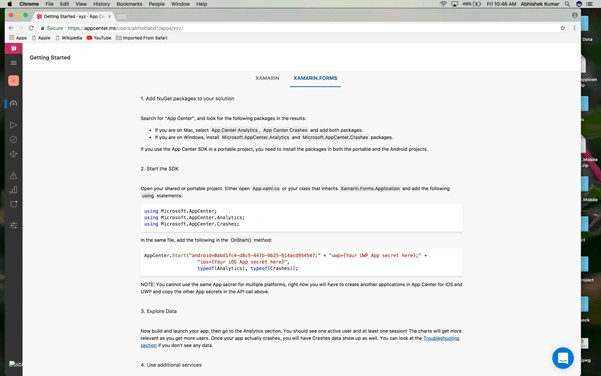Click the Wi-Fi icon in menu bar

(x=443, y=4)
